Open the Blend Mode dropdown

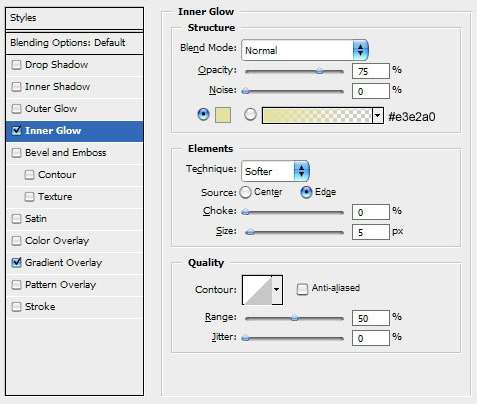tap(305, 50)
